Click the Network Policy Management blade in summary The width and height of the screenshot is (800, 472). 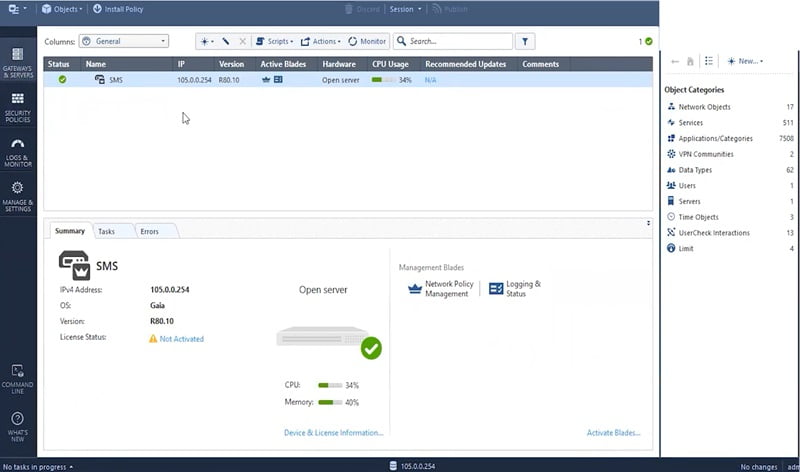[x=441, y=289]
